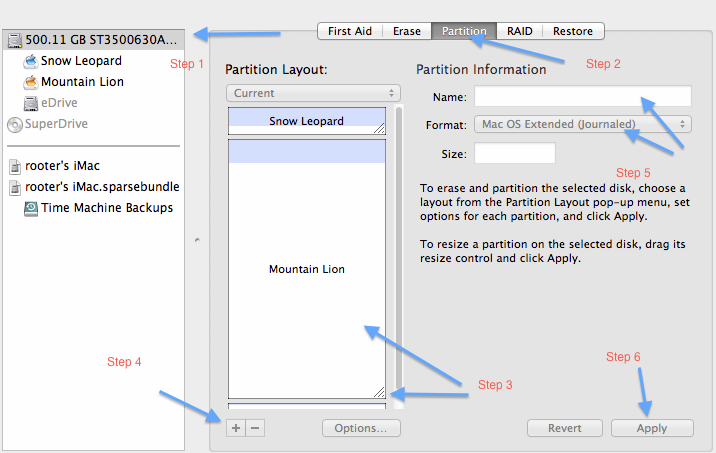Image resolution: width=716 pixels, height=453 pixels.
Task: Click the Revert button
Action: coord(565,428)
